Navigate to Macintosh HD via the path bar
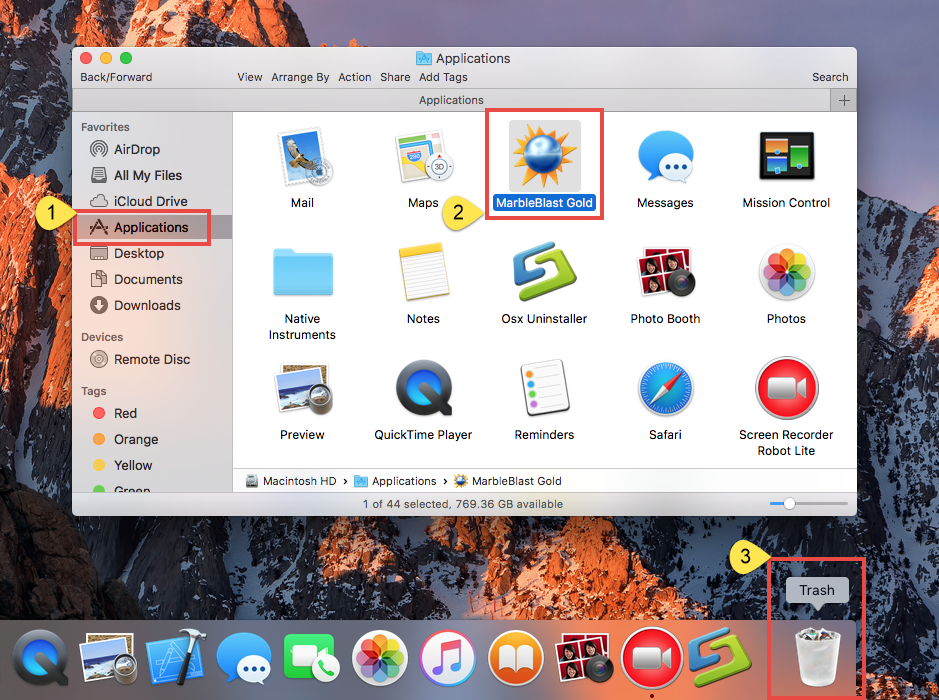Viewport: 939px width, 700px height. 298,480
